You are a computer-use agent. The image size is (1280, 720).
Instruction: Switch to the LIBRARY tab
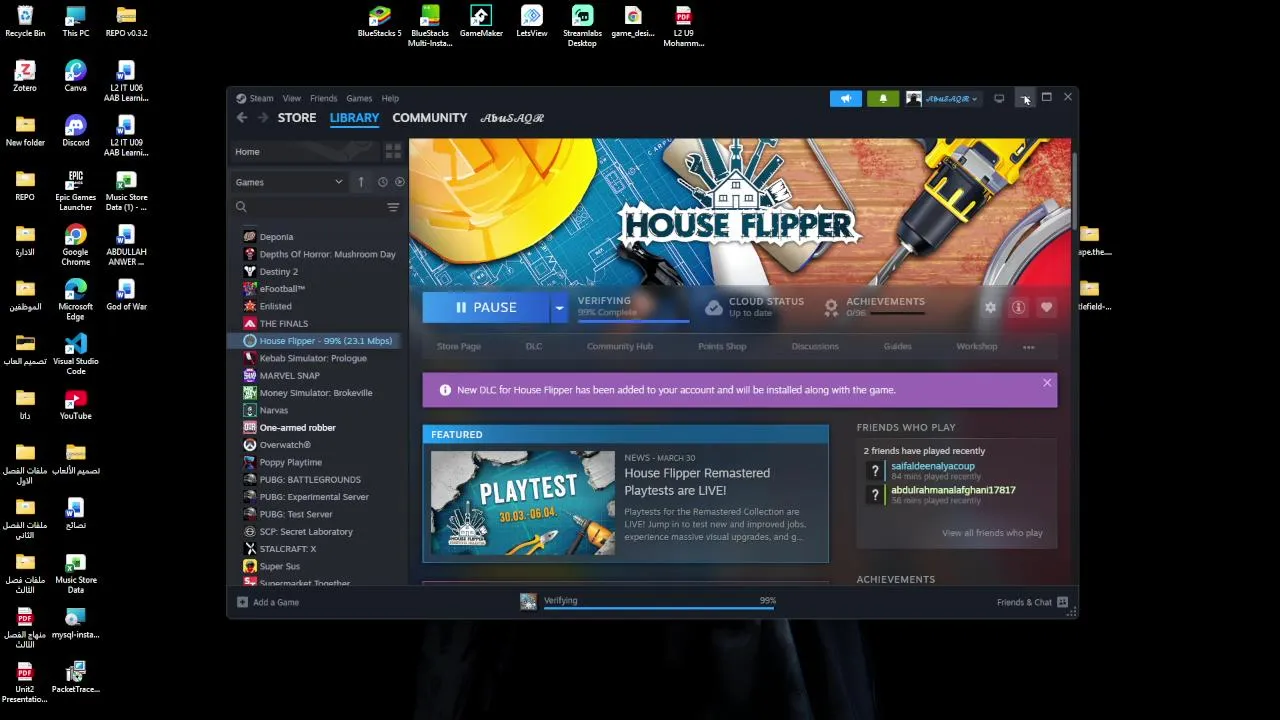coord(354,118)
